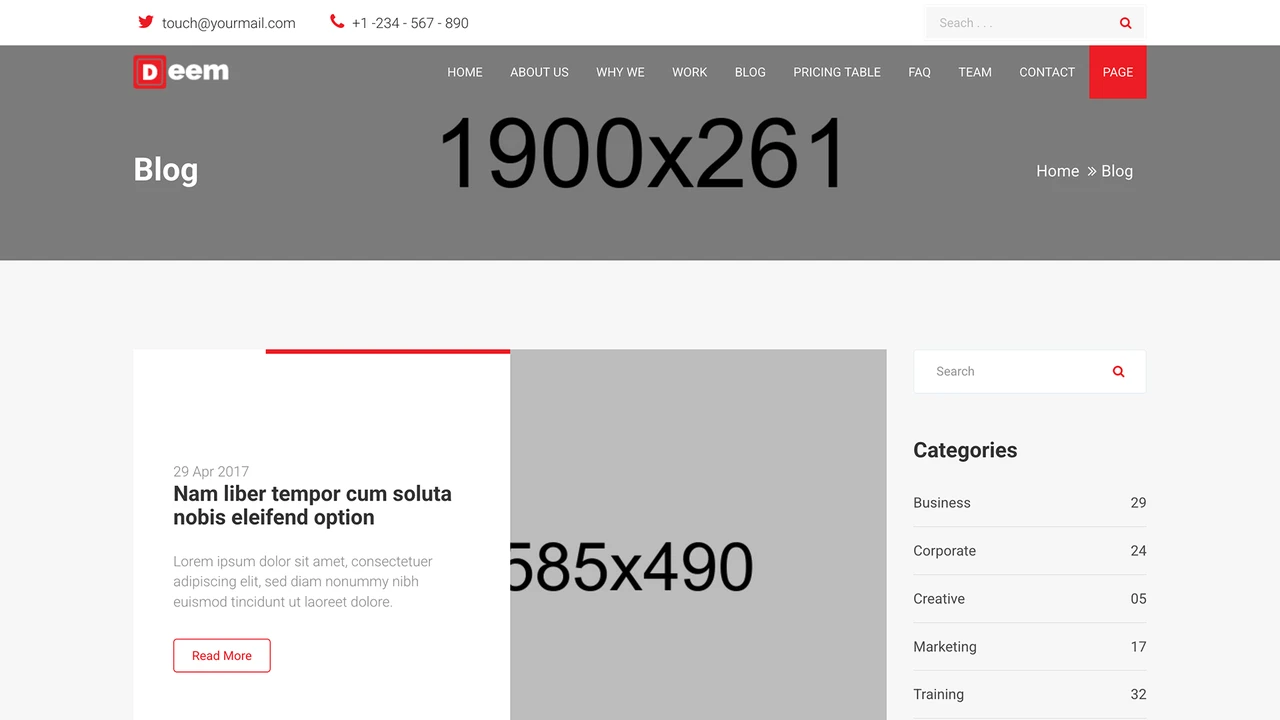Select the Marketing category

945,647
